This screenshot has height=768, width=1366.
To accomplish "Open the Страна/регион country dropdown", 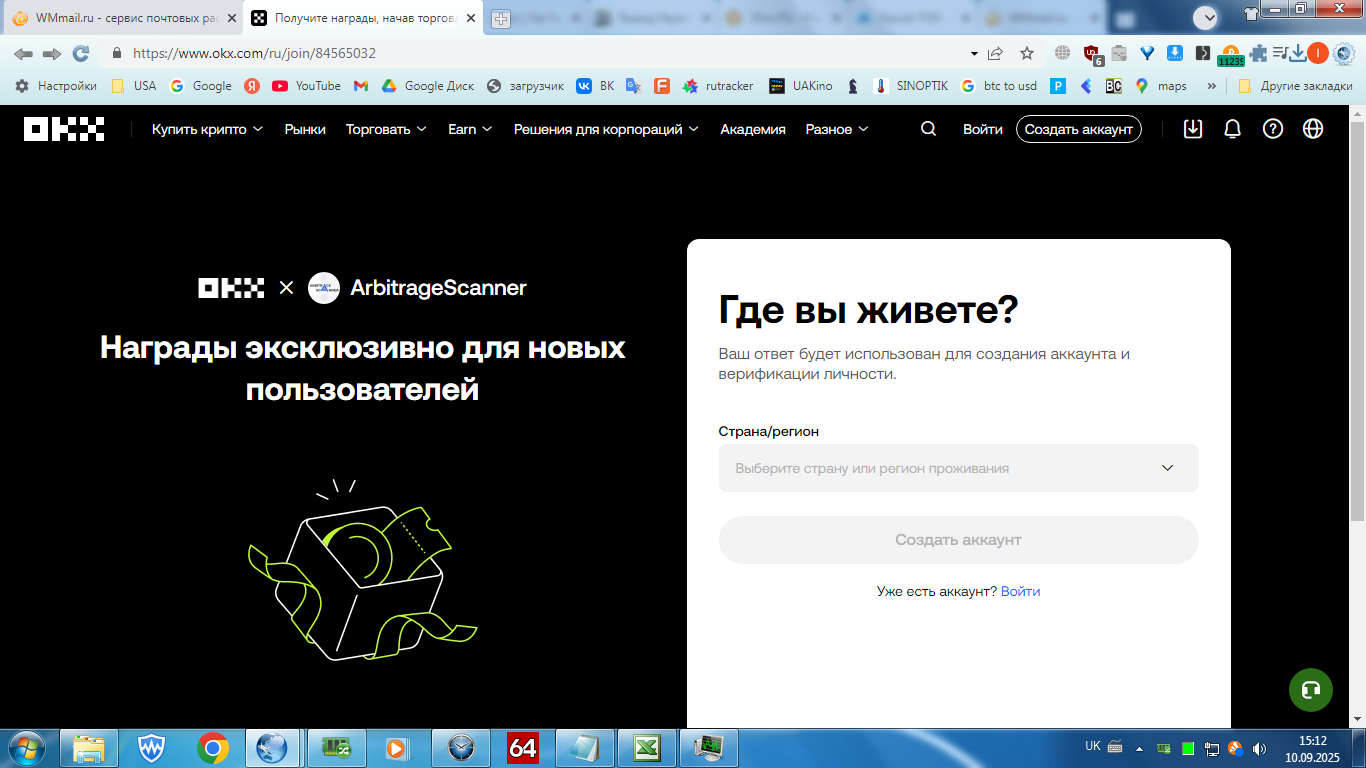I will pyautogui.click(x=958, y=468).
